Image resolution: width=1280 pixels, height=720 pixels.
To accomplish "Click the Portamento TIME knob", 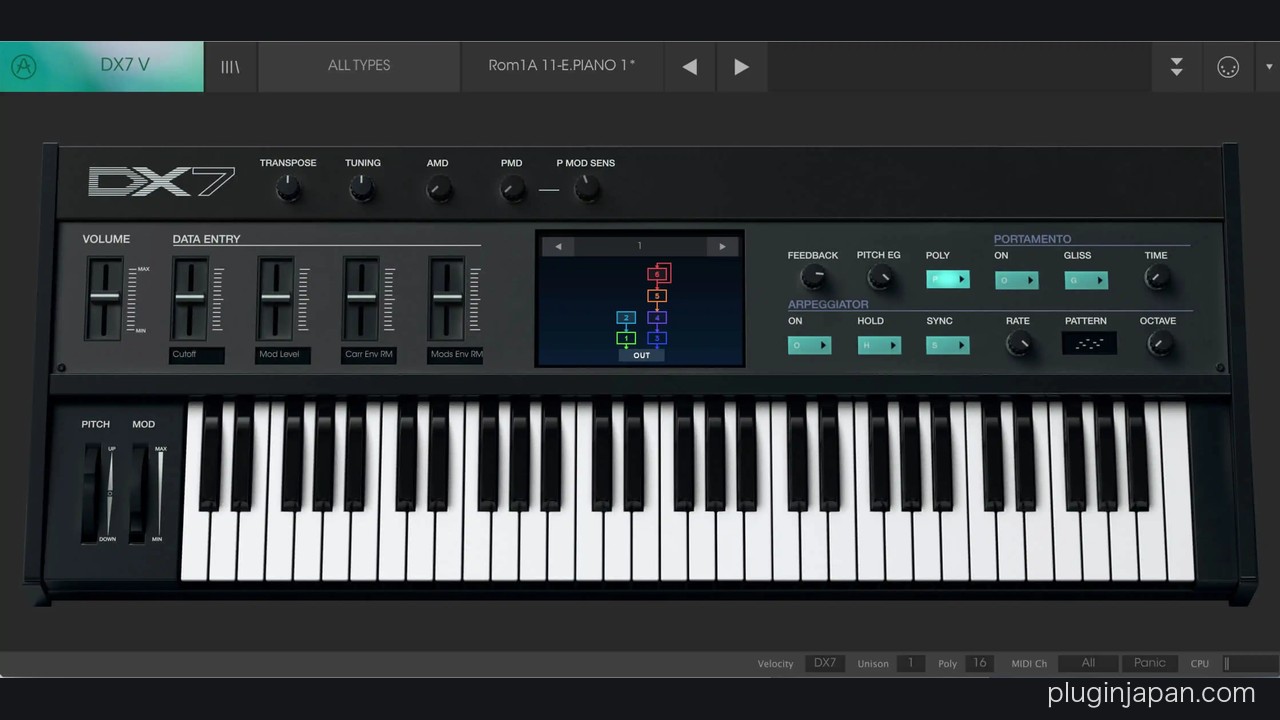I will click(x=1157, y=279).
